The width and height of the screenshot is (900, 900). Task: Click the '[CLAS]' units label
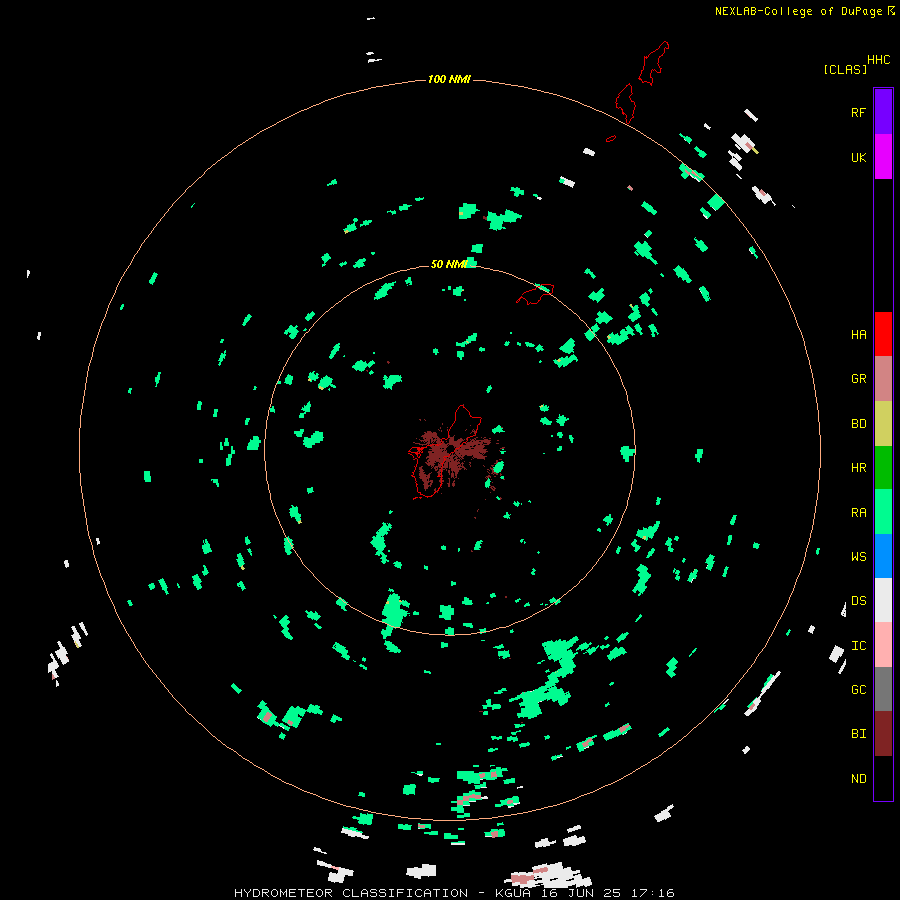(x=845, y=69)
